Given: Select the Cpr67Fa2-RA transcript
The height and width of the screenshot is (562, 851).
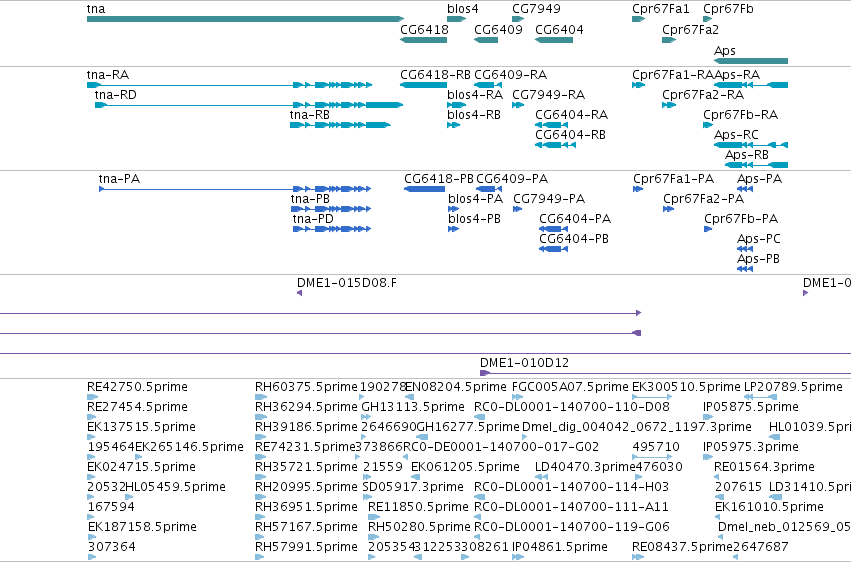Looking at the screenshot, I should [x=669, y=105].
